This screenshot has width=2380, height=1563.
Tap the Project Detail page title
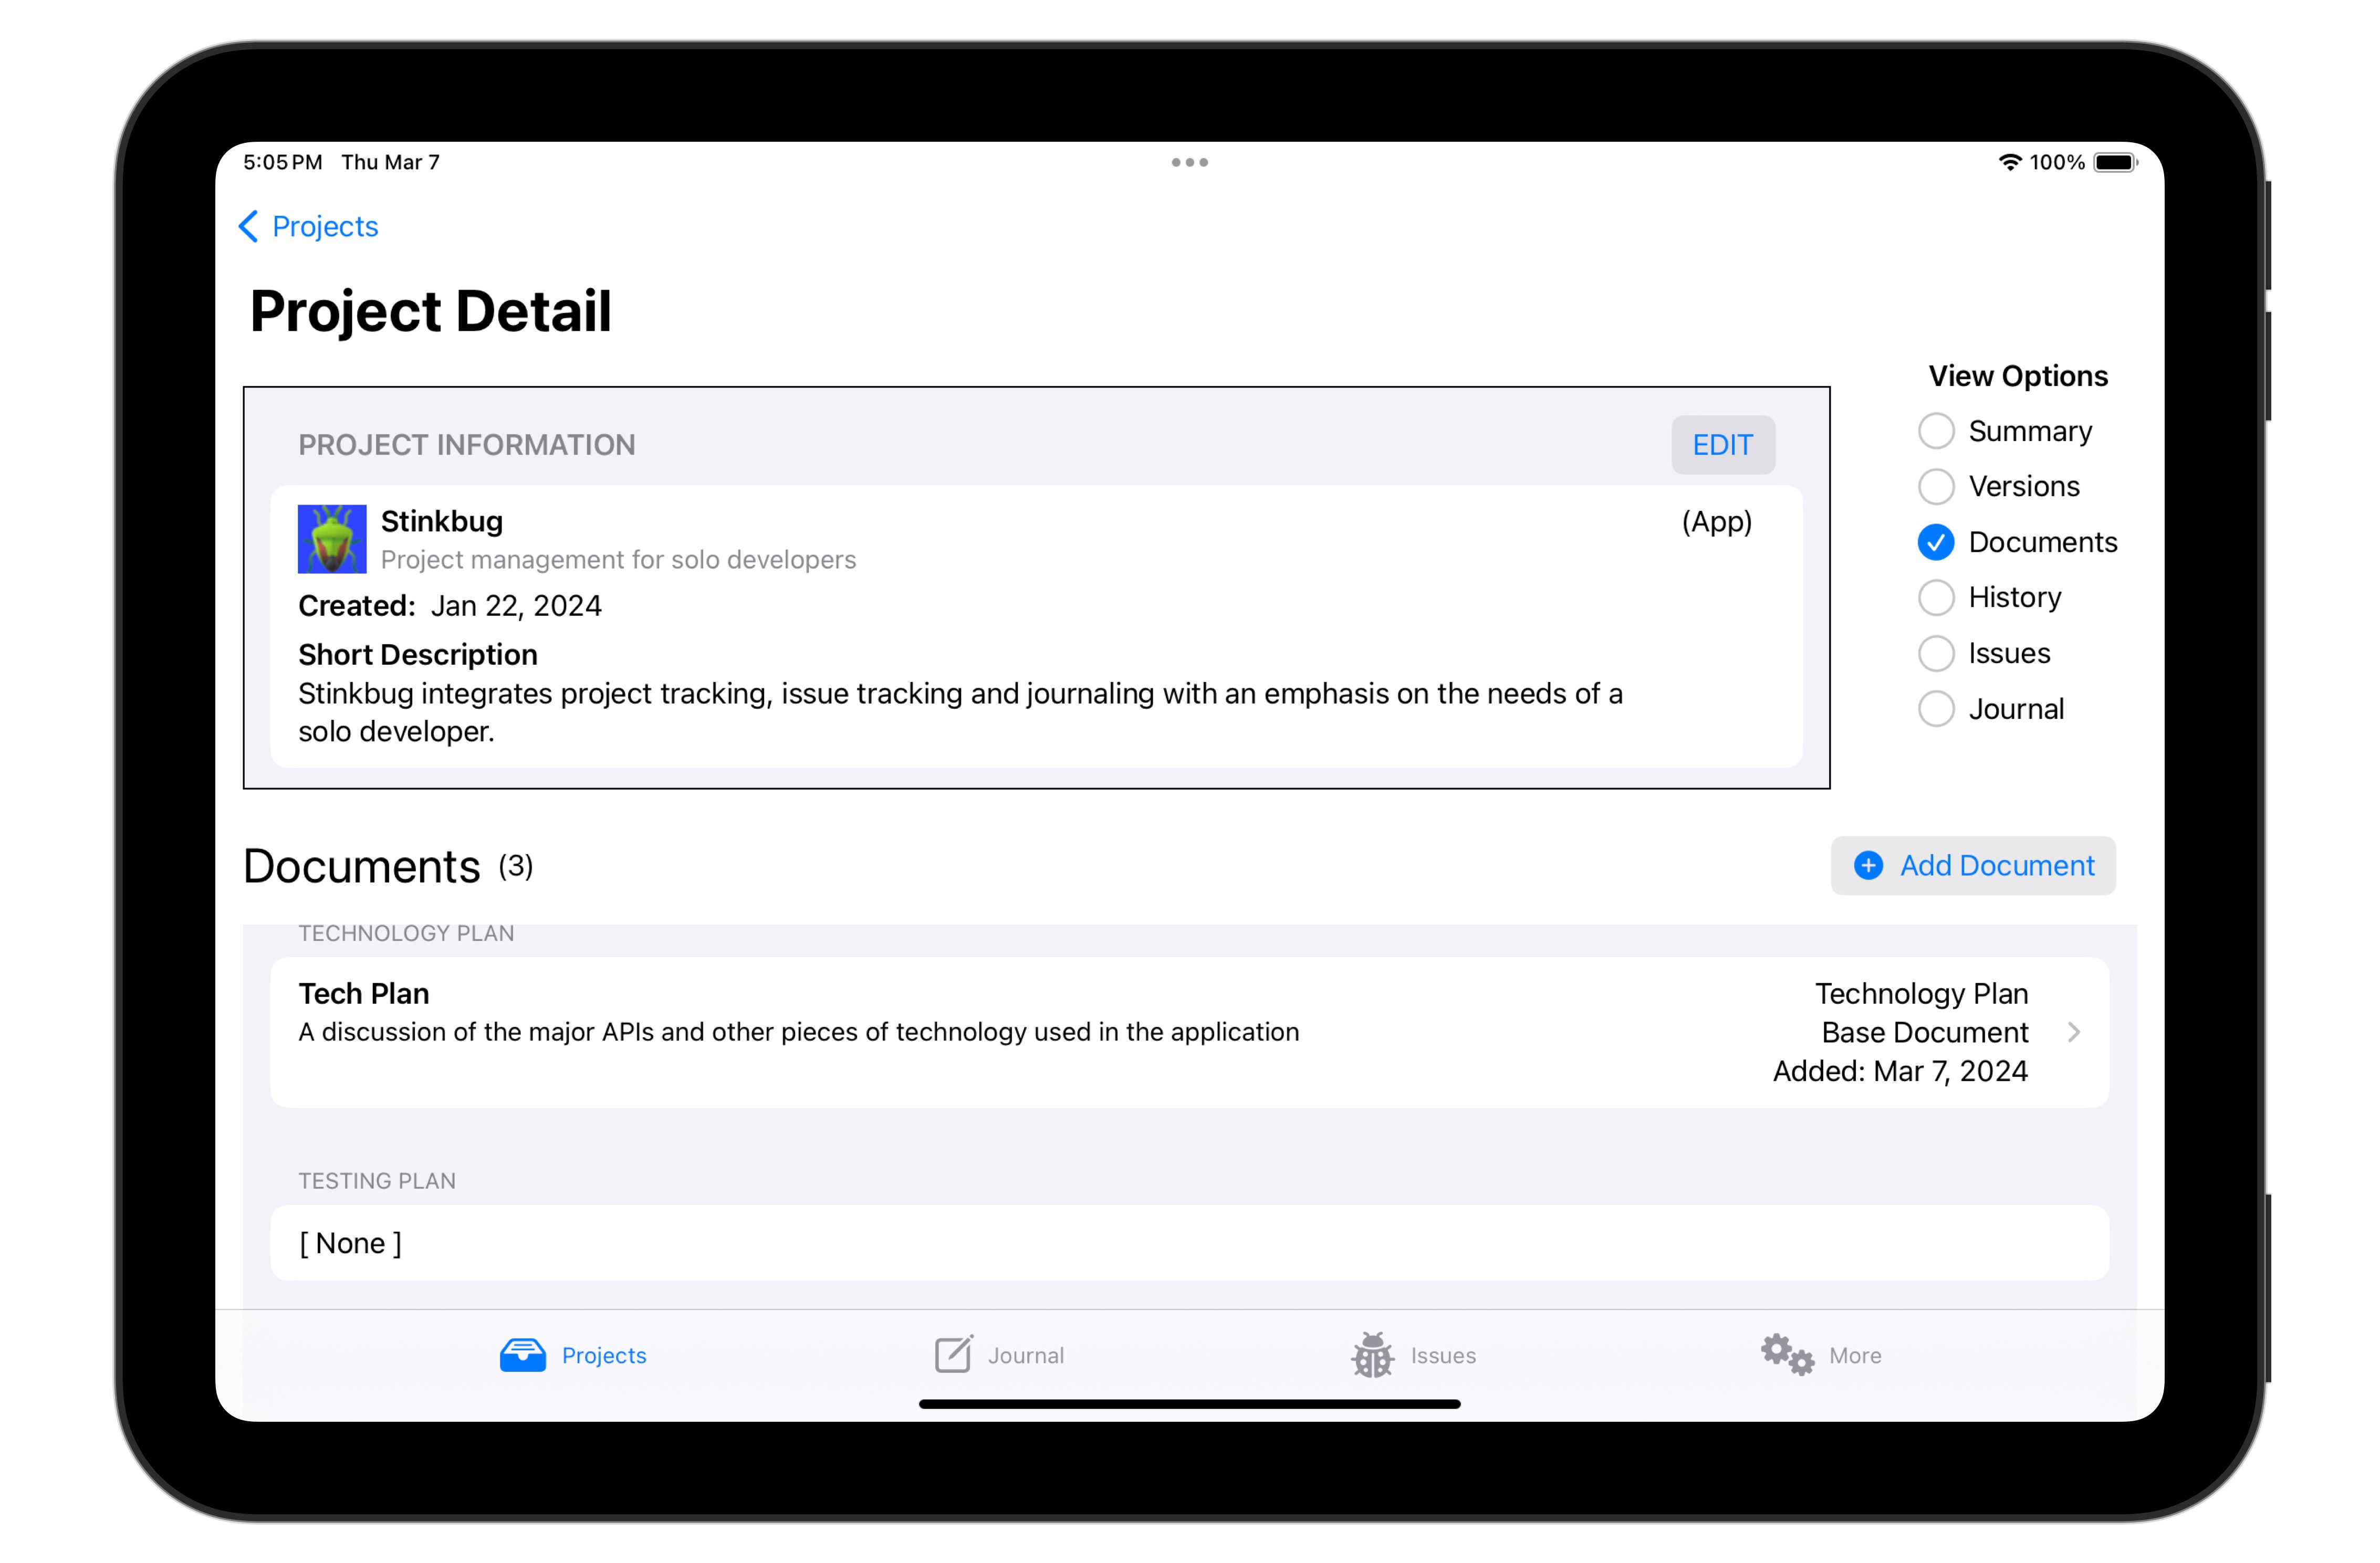pyautogui.click(x=431, y=311)
